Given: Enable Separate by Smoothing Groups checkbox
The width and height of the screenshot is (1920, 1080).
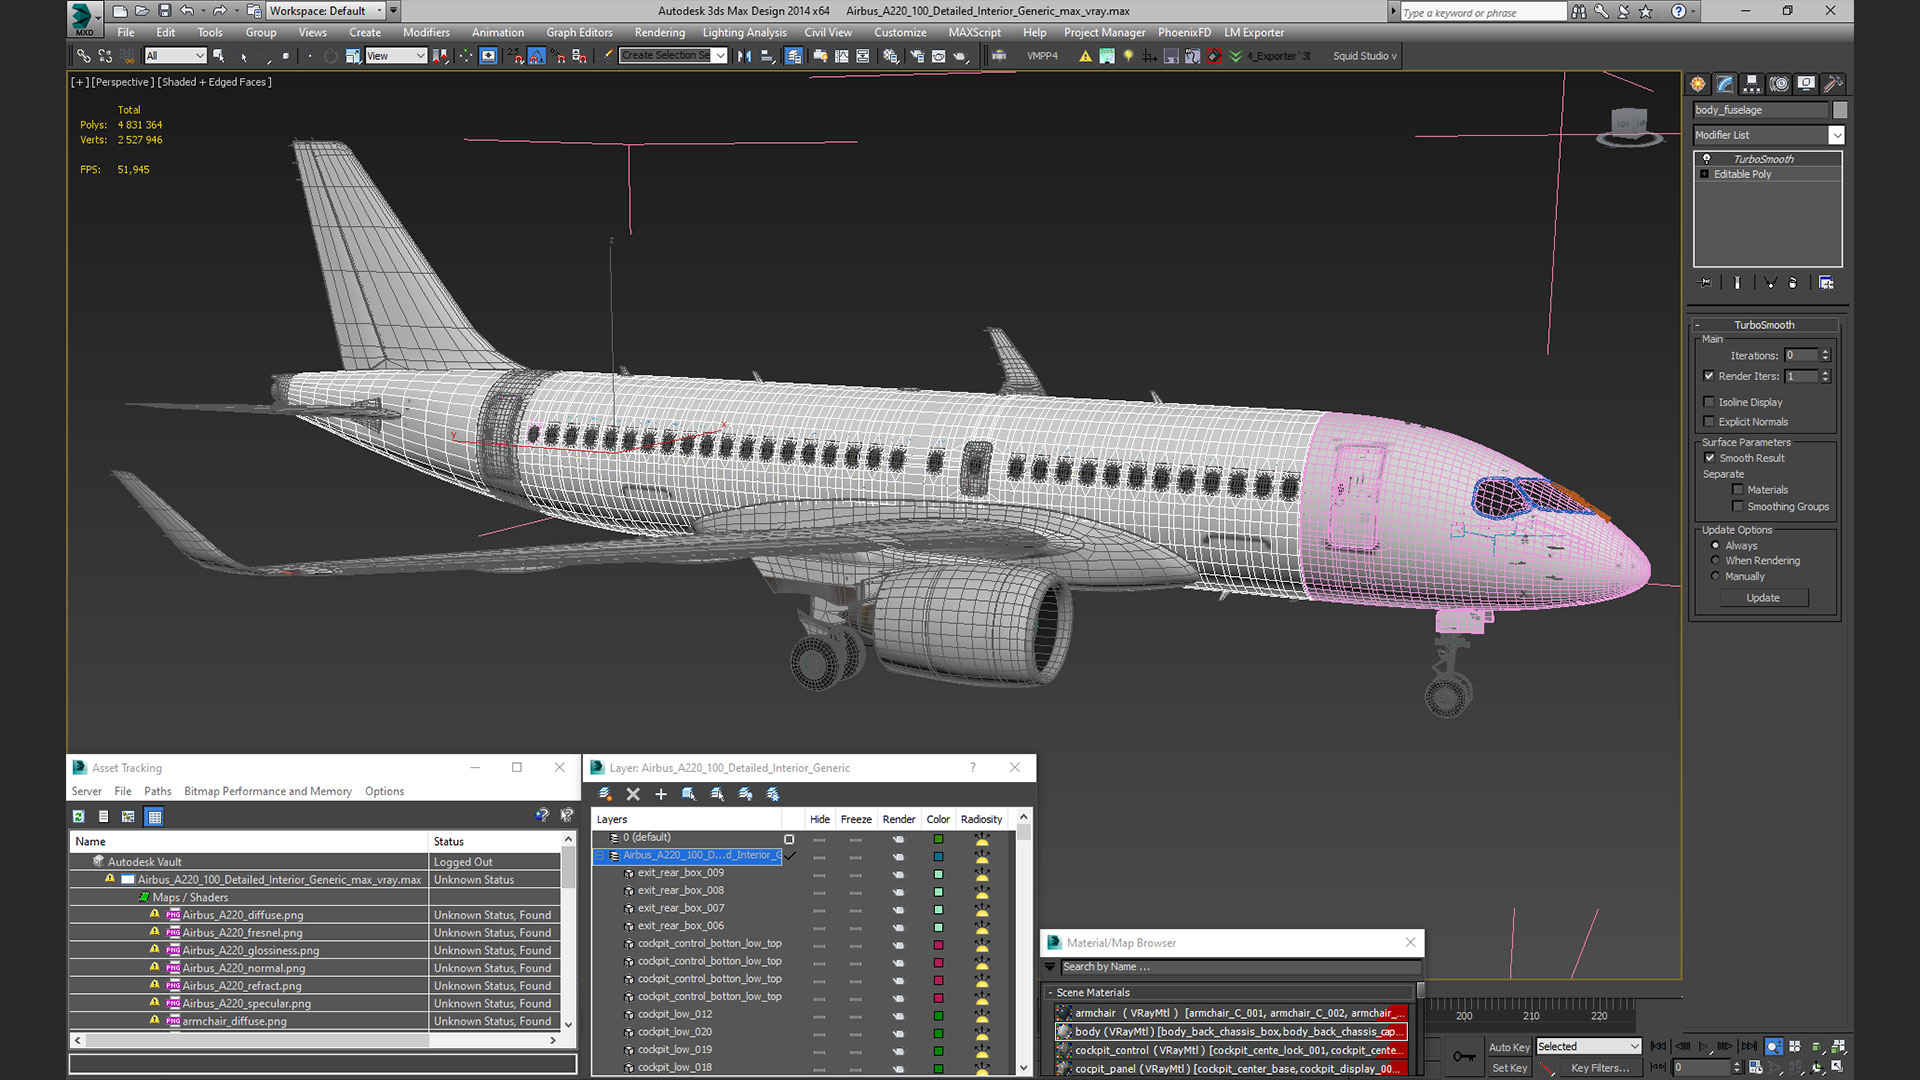Looking at the screenshot, I should 1738,507.
